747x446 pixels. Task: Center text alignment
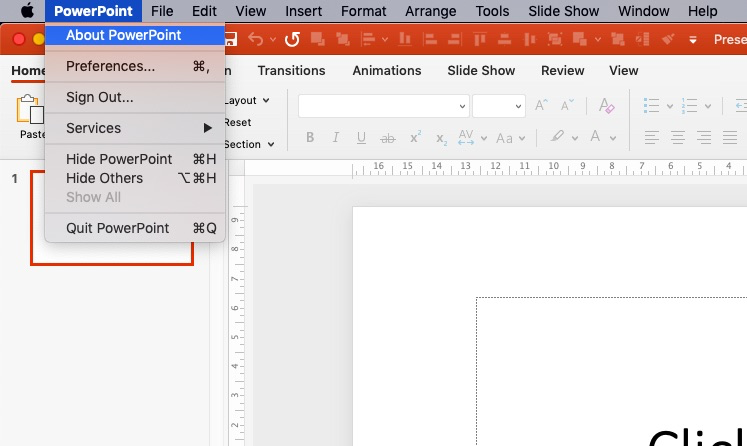tap(677, 137)
